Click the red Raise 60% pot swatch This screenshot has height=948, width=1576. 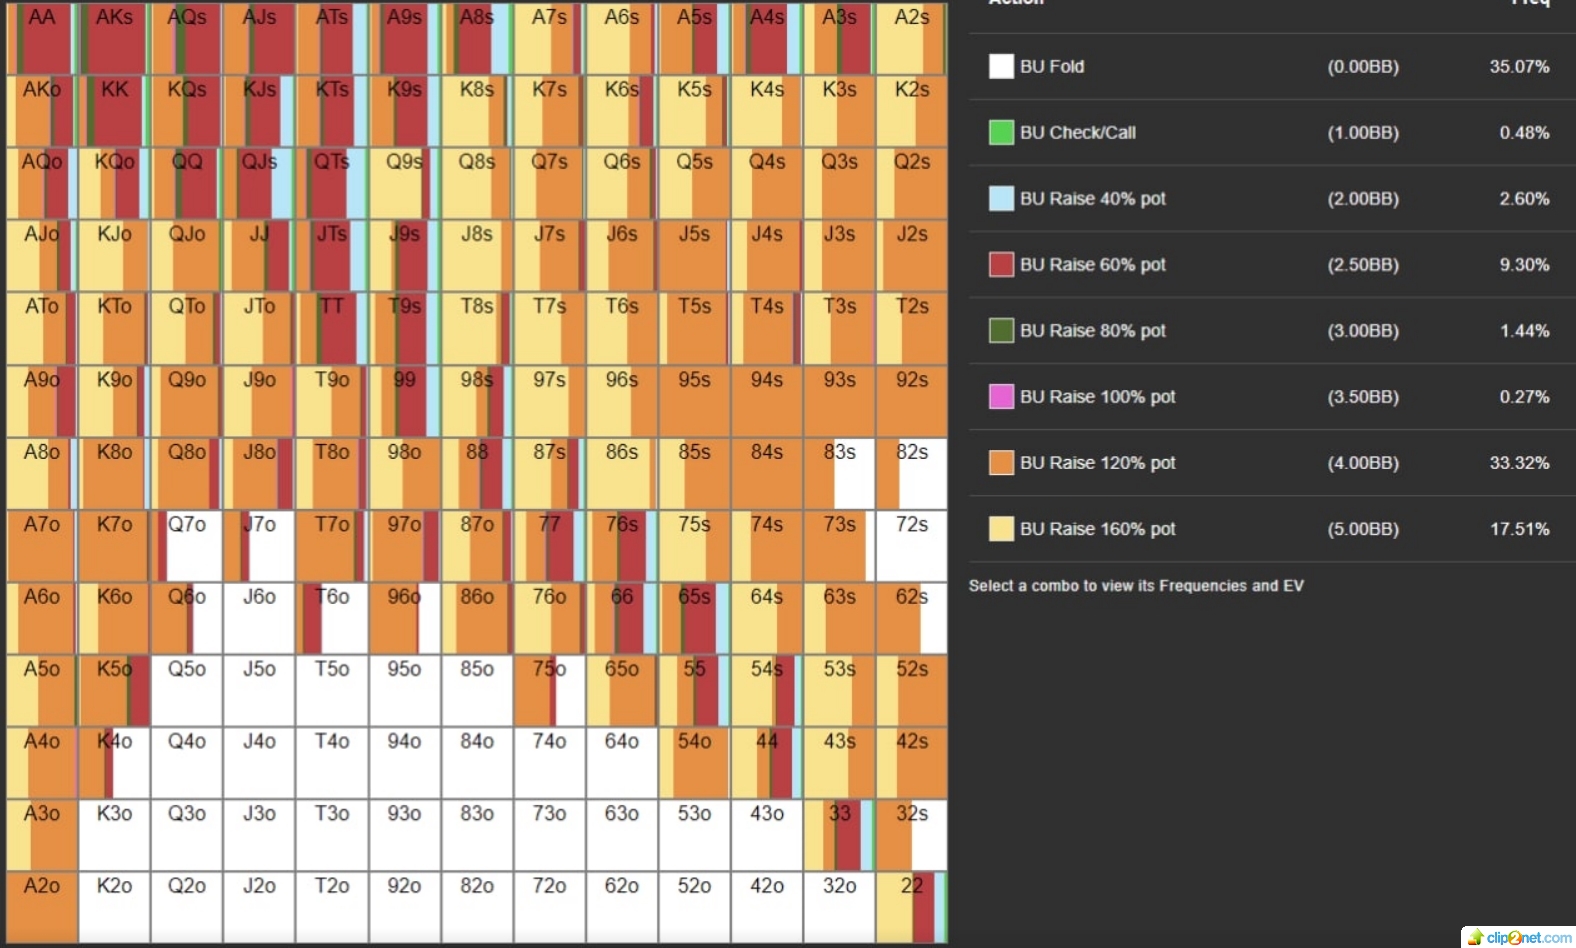(x=1001, y=264)
